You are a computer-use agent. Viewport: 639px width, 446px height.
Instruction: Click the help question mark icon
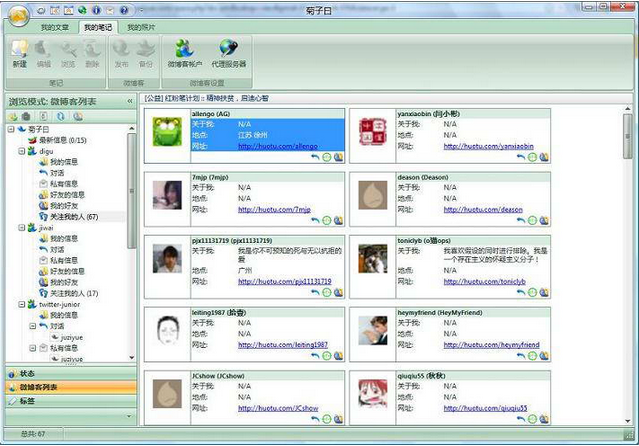click(x=123, y=10)
